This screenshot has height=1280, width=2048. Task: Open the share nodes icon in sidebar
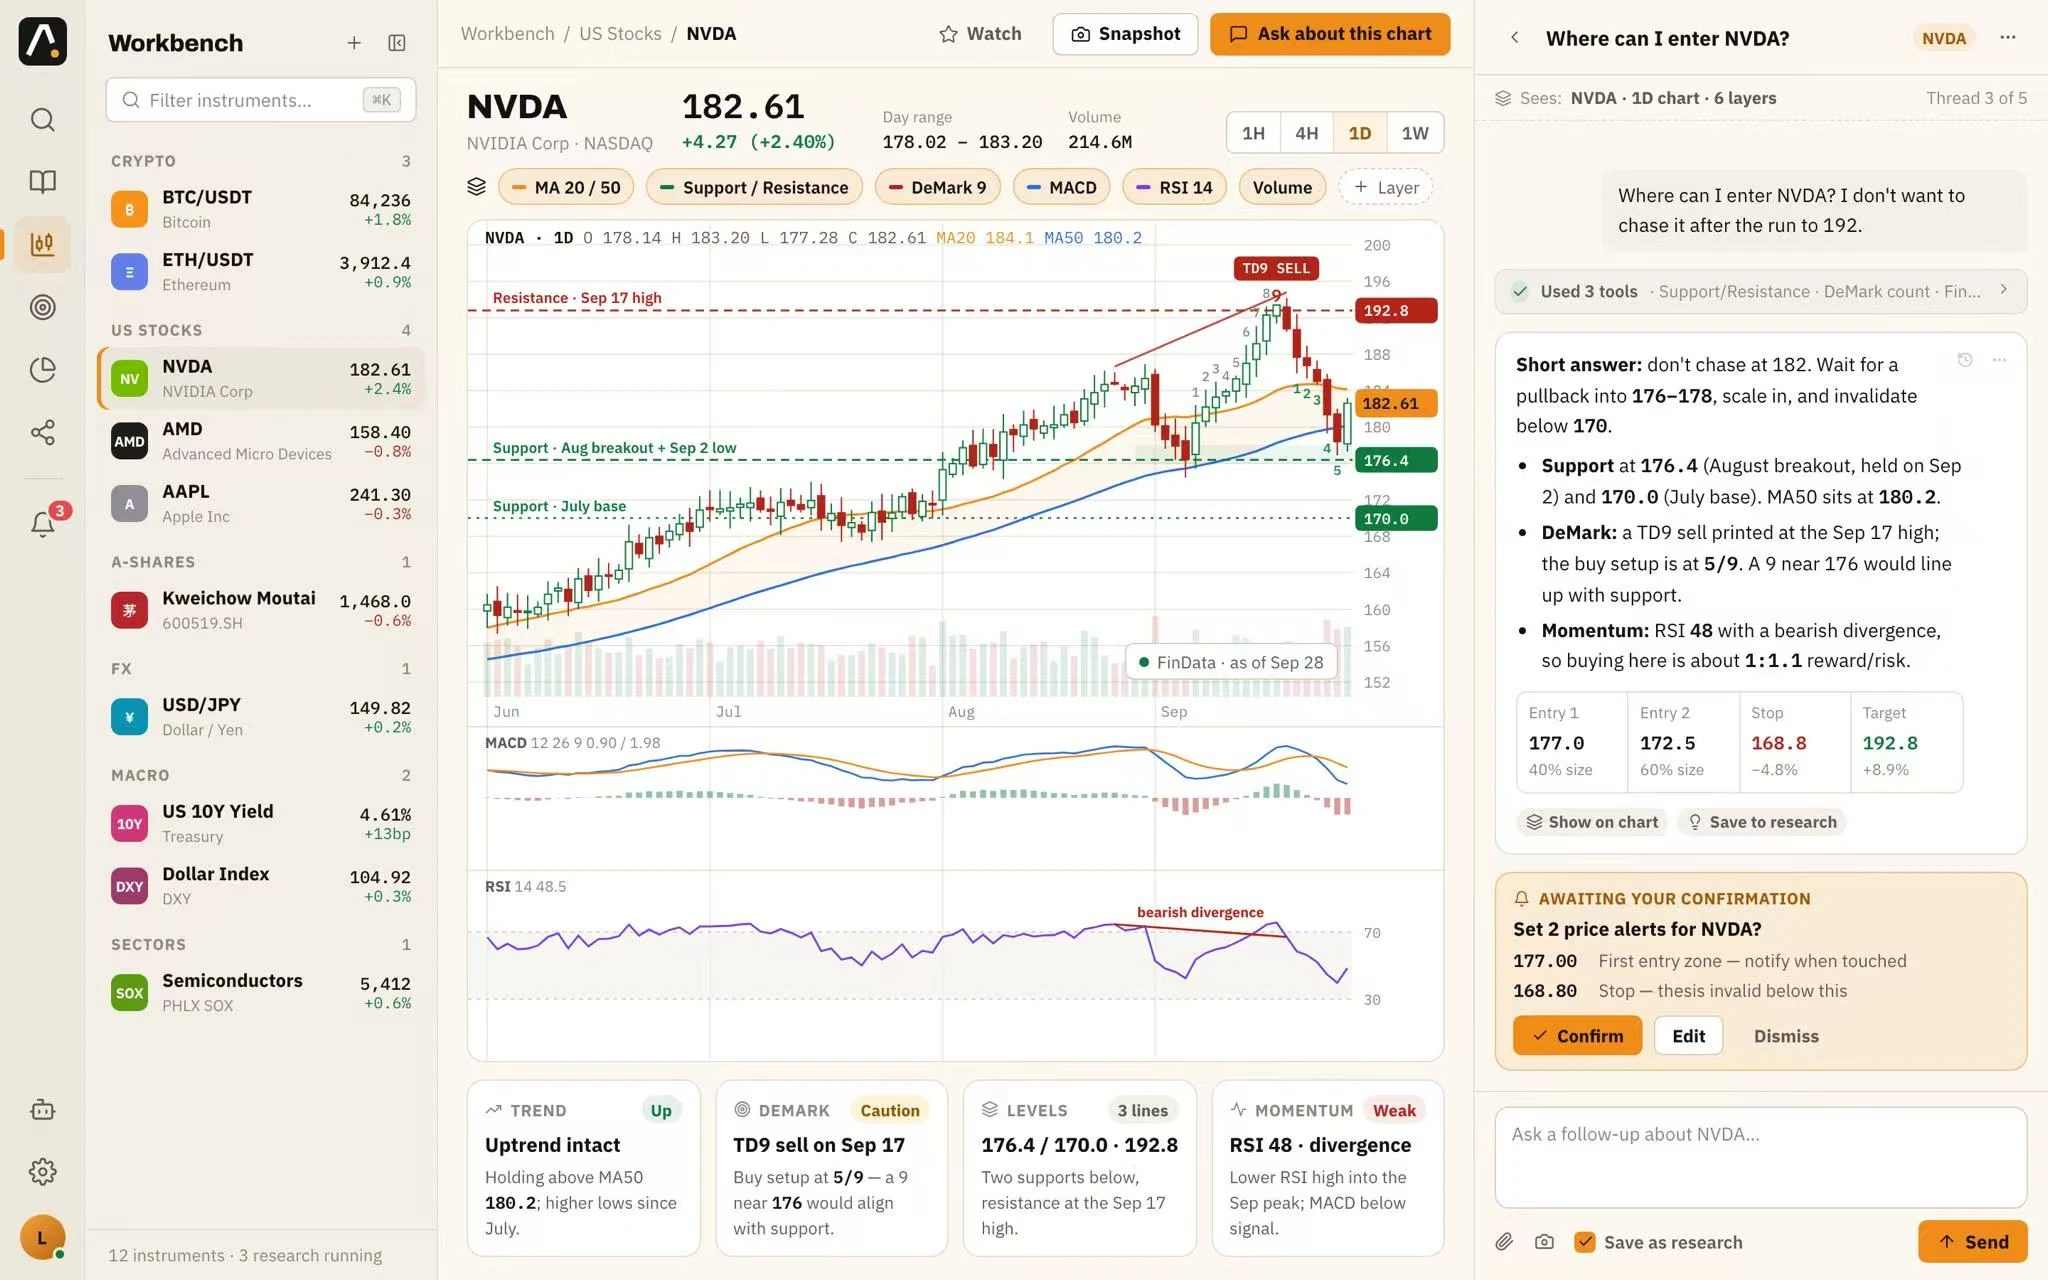[x=42, y=432]
